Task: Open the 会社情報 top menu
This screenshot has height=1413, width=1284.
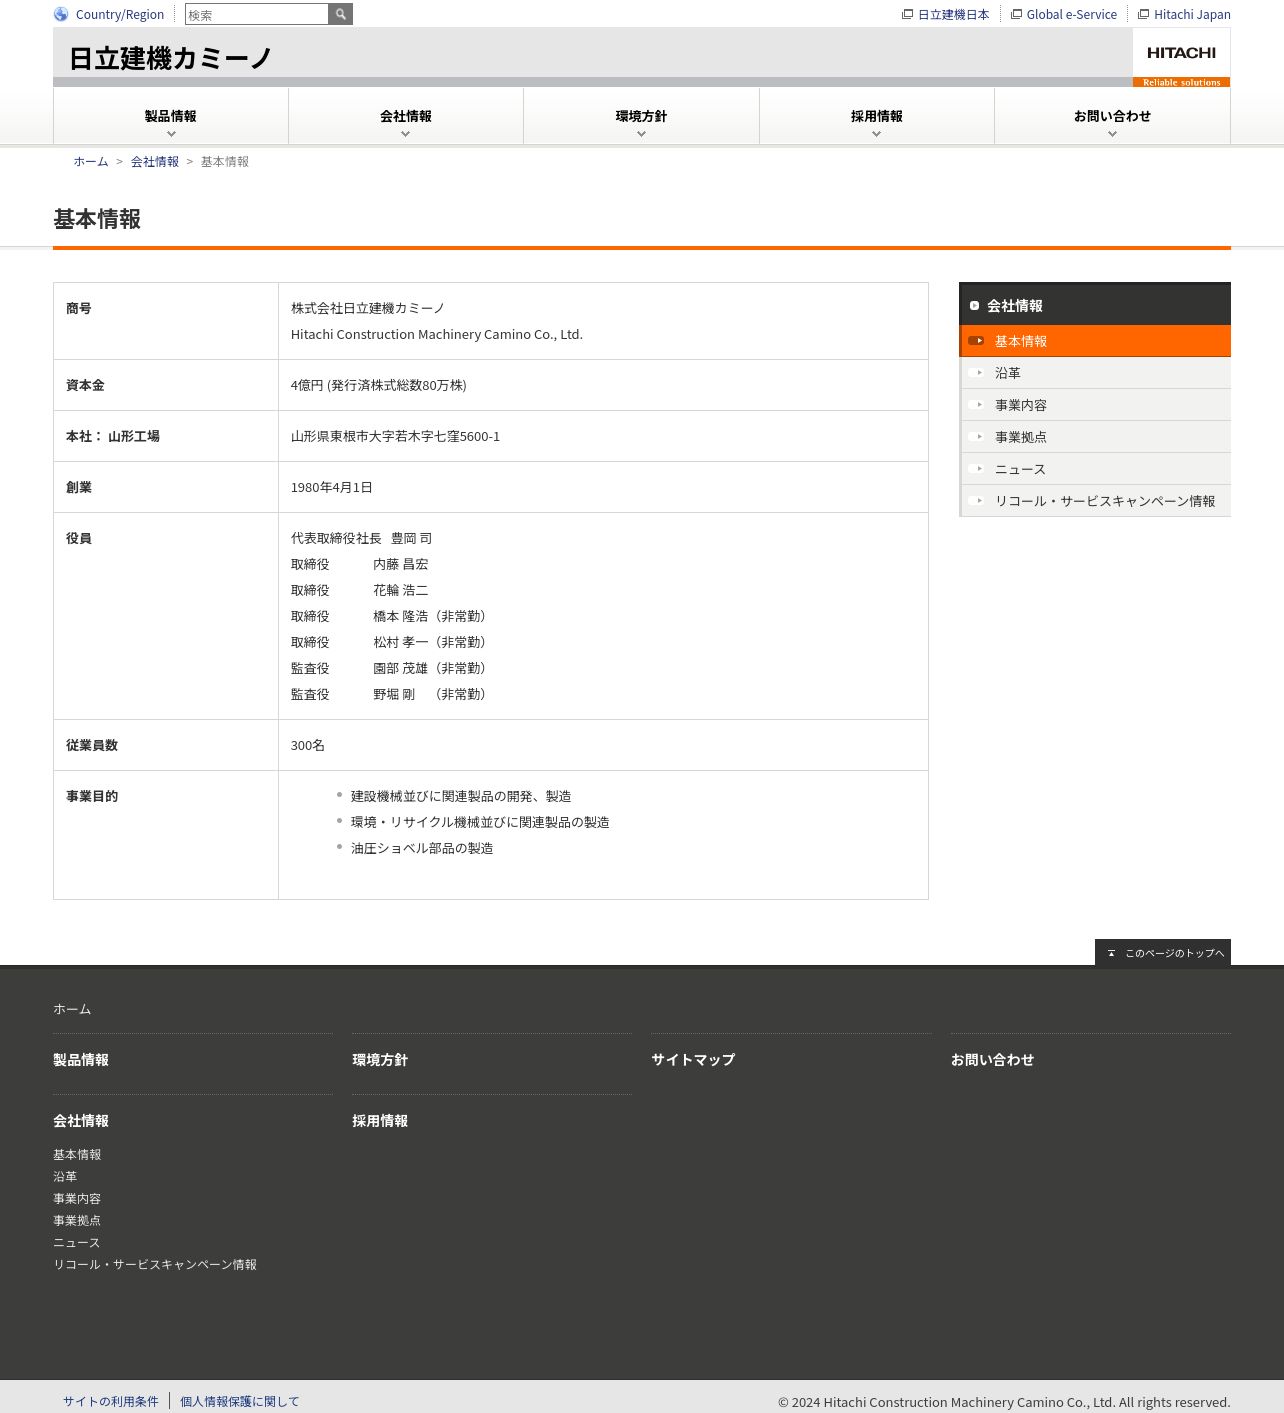Action: 406,116
